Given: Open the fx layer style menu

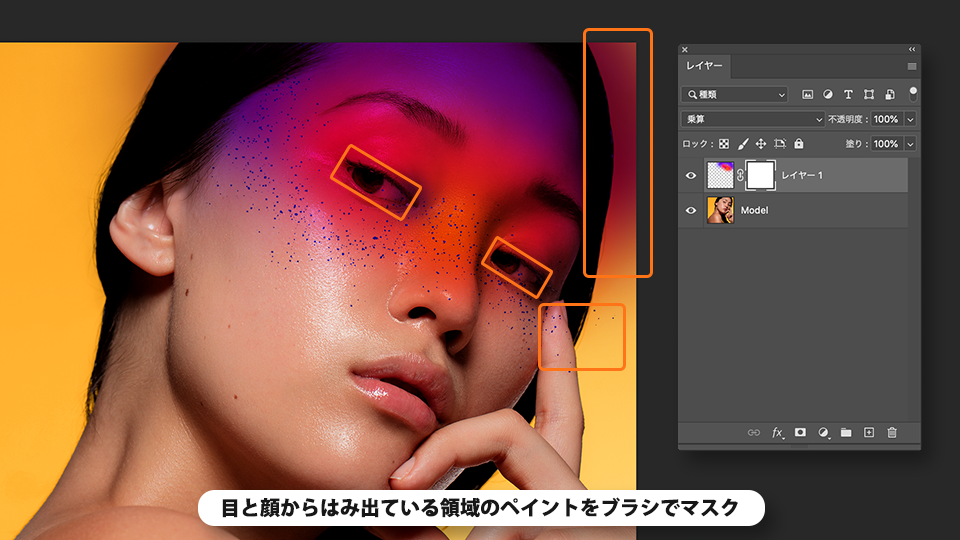Looking at the screenshot, I should (778, 432).
